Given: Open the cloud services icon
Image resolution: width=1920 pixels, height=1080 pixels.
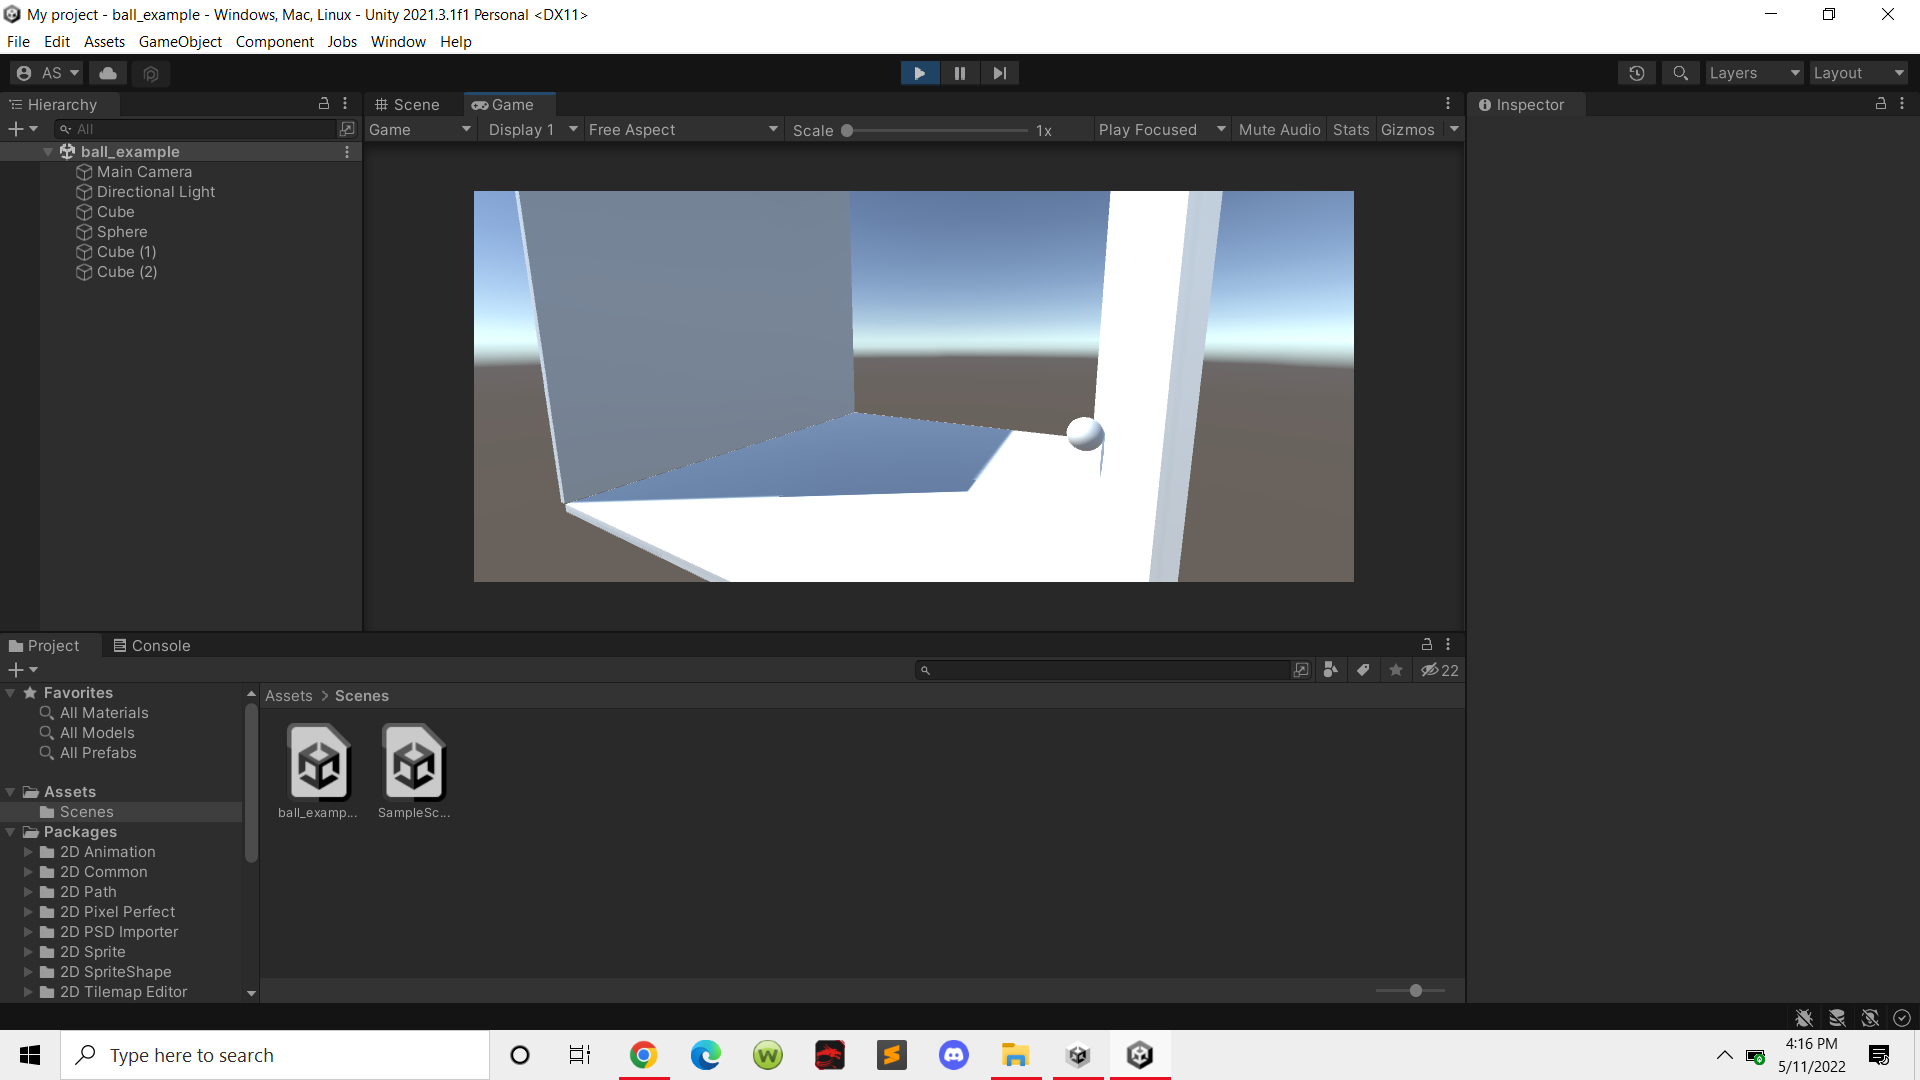Looking at the screenshot, I should click(x=108, y=73).
